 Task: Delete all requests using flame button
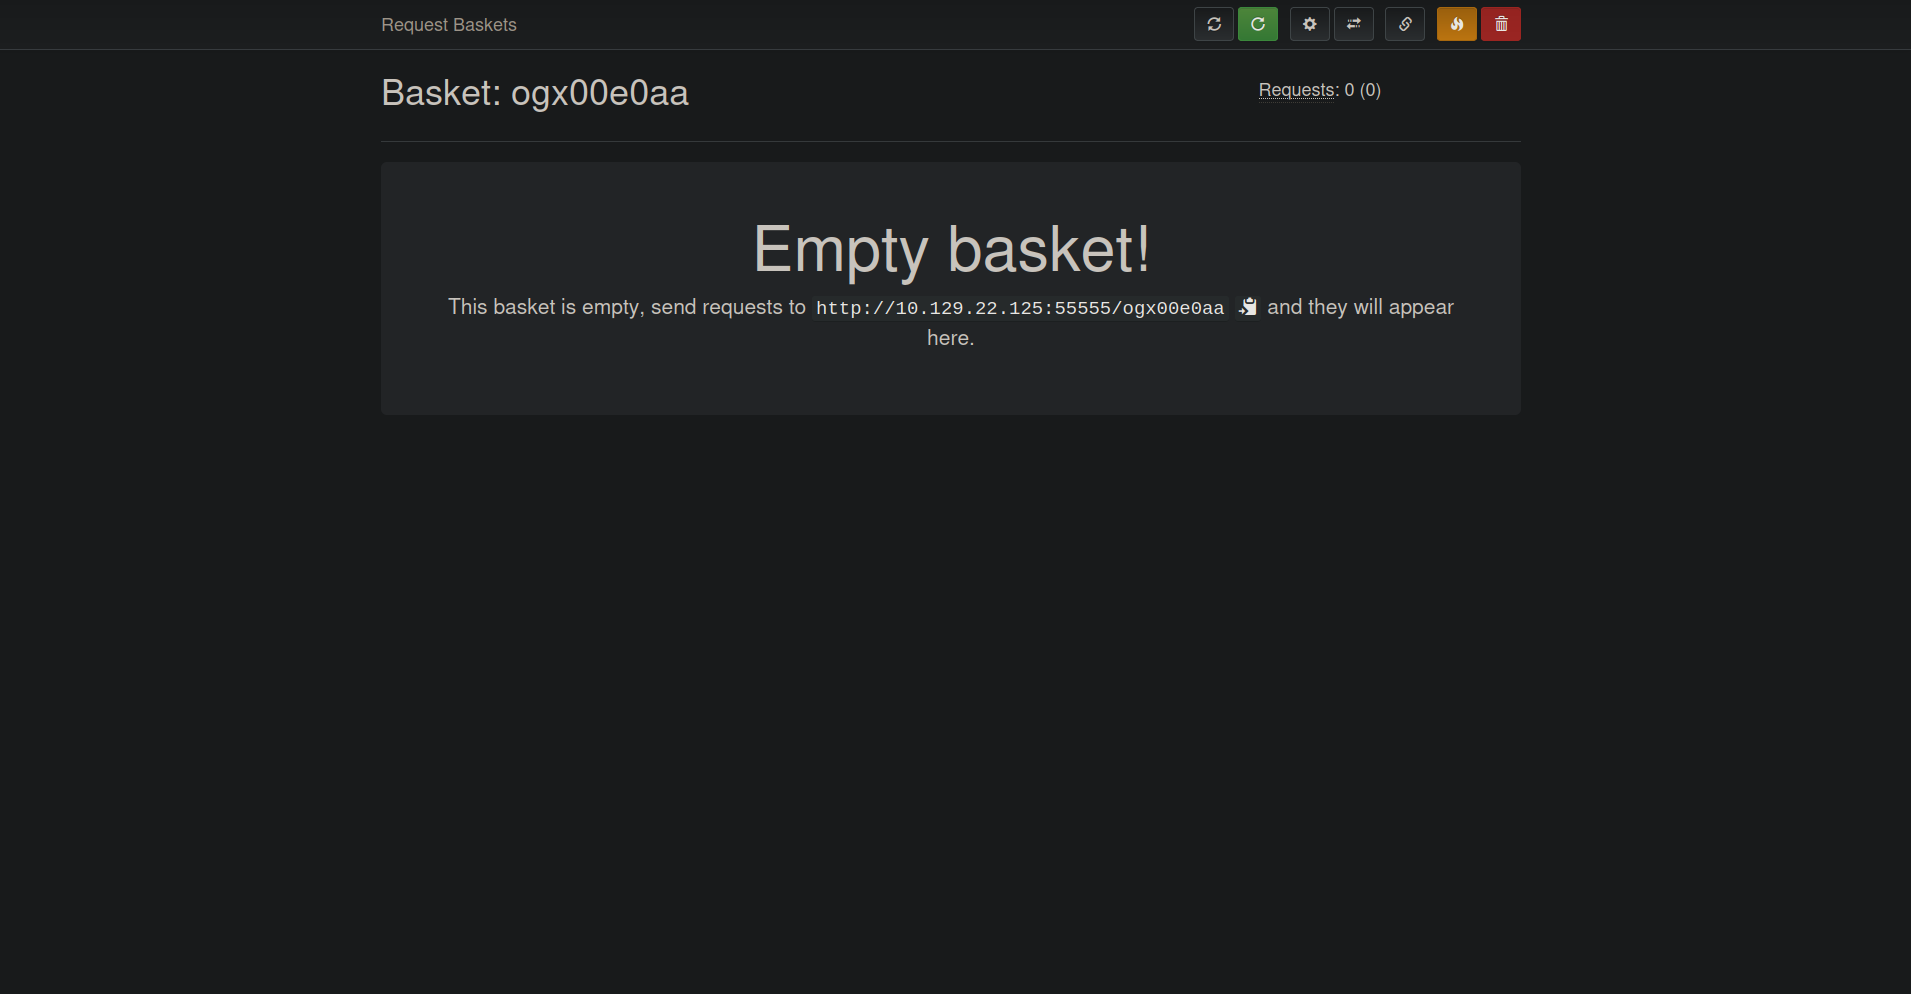click(1456, 24)
